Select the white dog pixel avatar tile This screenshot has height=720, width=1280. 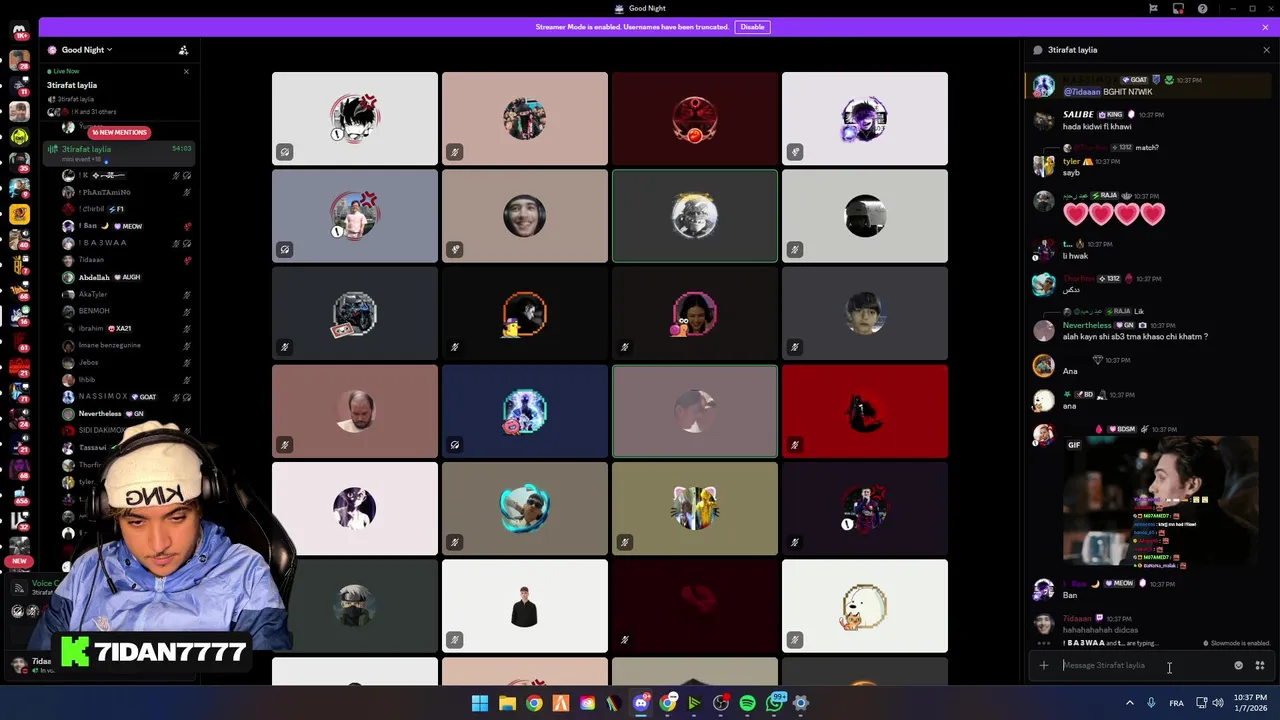865,606
